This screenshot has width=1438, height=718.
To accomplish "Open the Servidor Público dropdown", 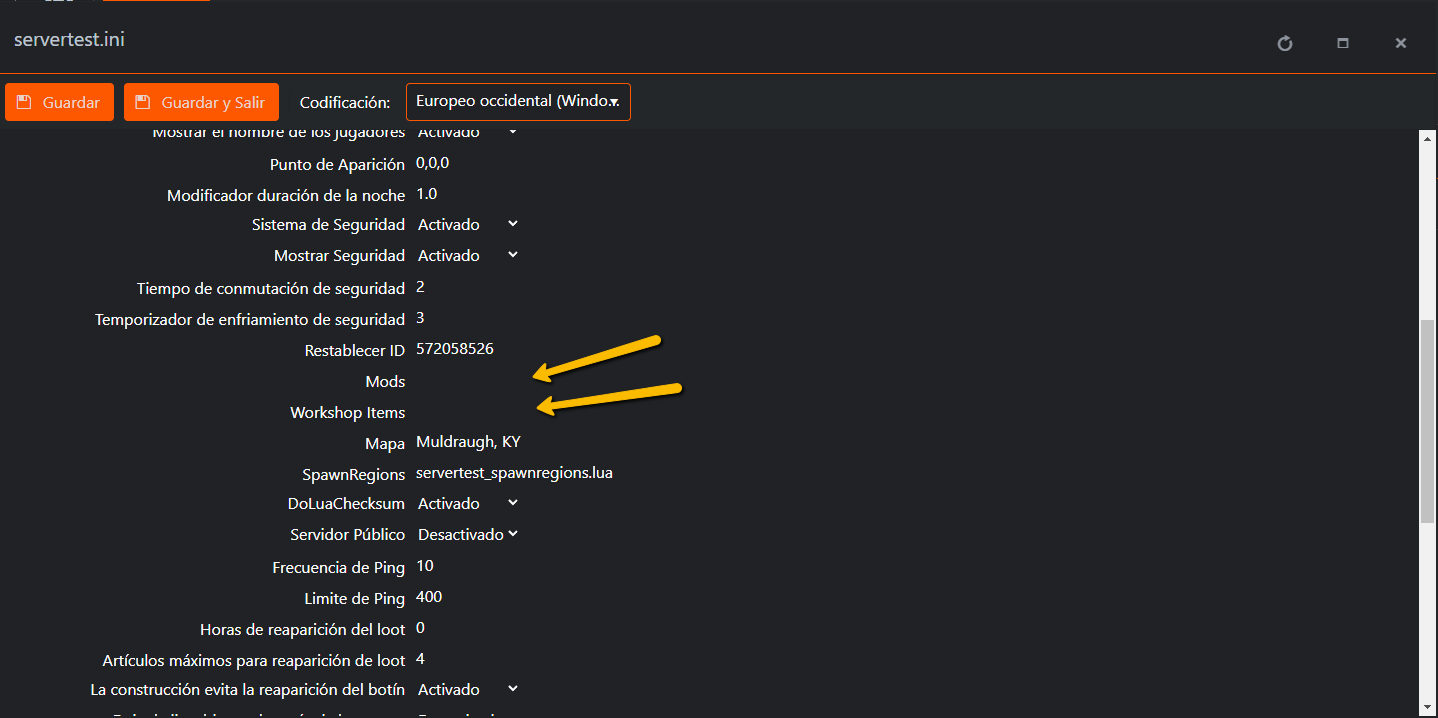I will [467, 535].
